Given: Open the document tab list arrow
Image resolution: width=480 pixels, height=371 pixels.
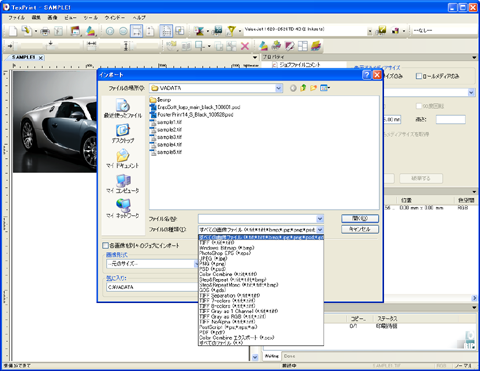Looking at the screenshot, I should point(255,57).
